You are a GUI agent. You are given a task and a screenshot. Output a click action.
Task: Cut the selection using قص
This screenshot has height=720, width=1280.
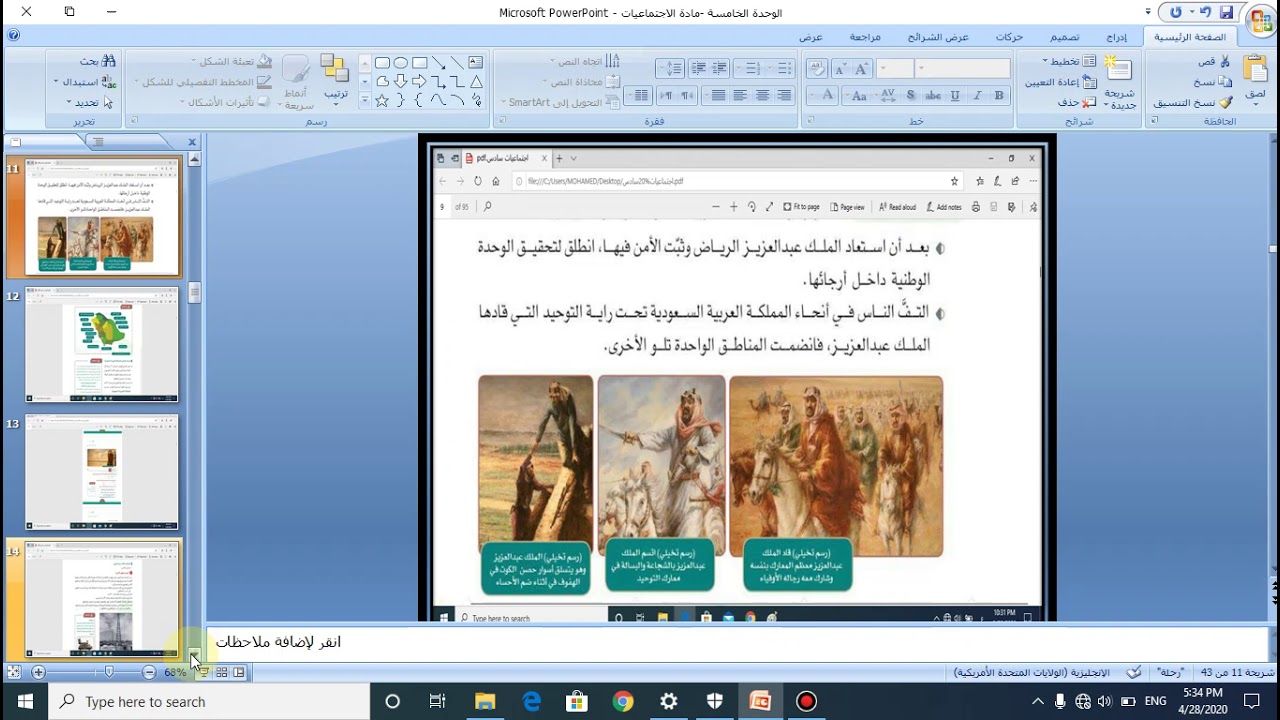coord(1216,62)
